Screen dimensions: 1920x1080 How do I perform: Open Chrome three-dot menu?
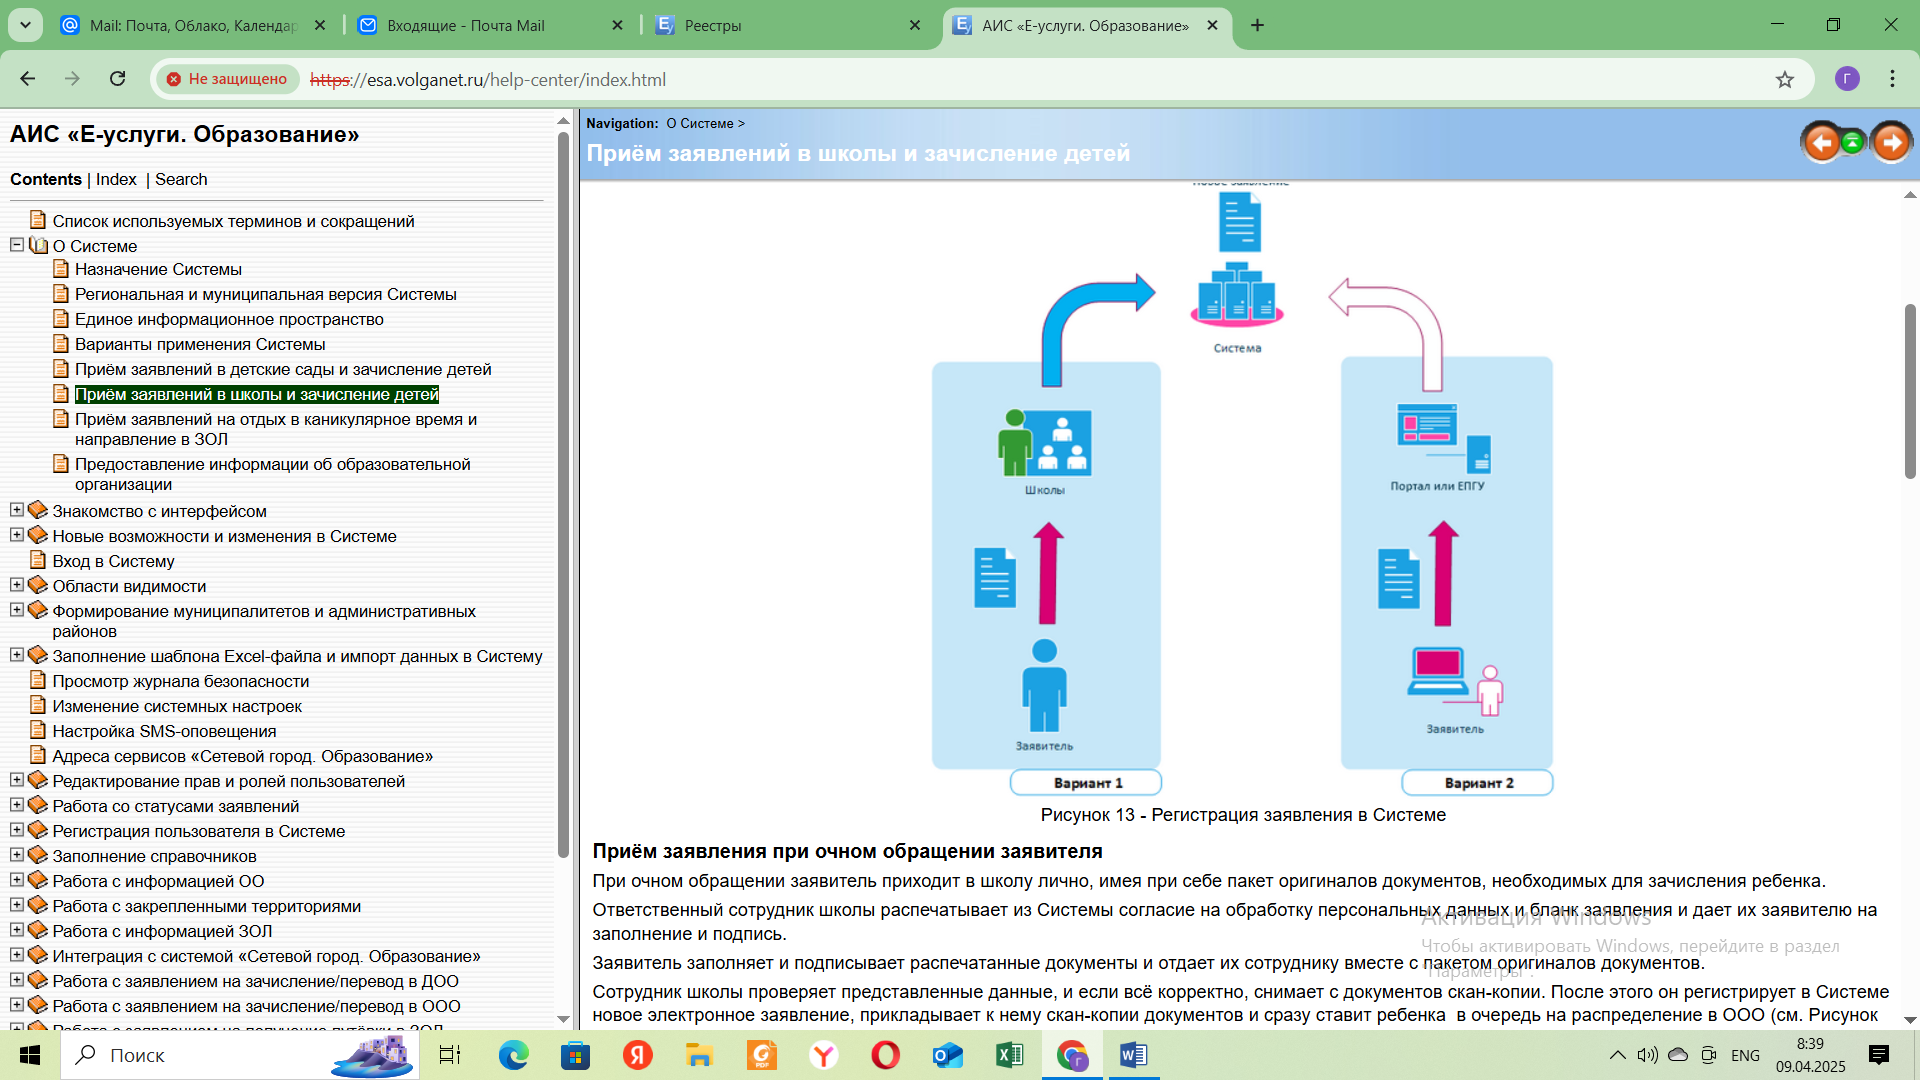click(x=1892, y=79)
